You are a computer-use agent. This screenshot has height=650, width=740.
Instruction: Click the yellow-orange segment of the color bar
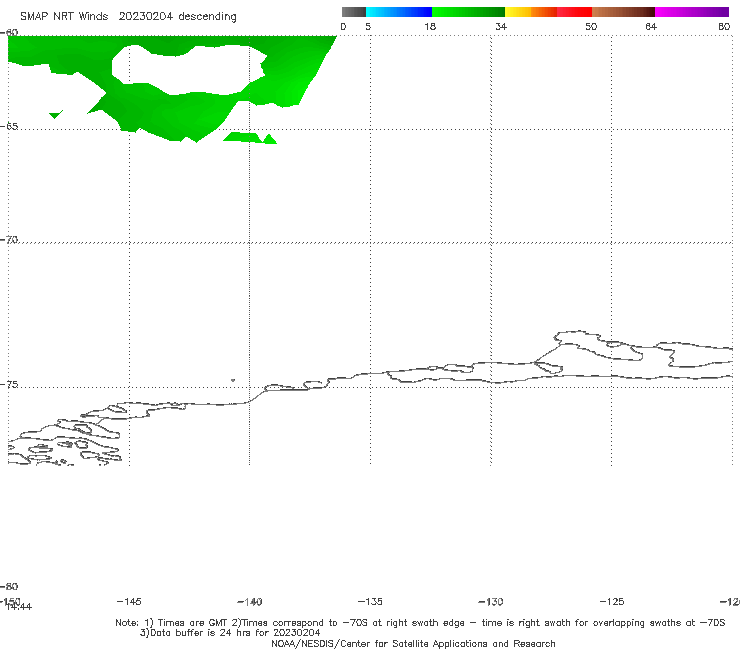coord(531,12)
